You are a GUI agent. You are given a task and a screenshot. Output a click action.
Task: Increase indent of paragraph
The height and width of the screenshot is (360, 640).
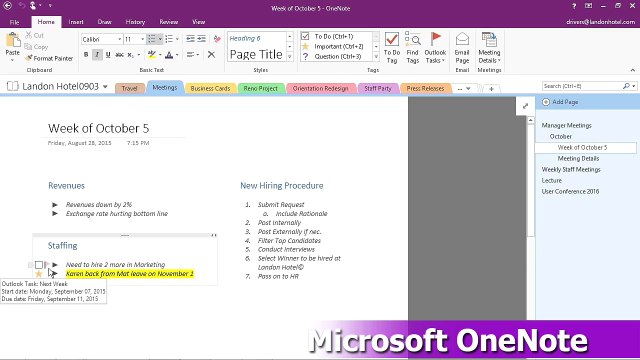point(202,39)
